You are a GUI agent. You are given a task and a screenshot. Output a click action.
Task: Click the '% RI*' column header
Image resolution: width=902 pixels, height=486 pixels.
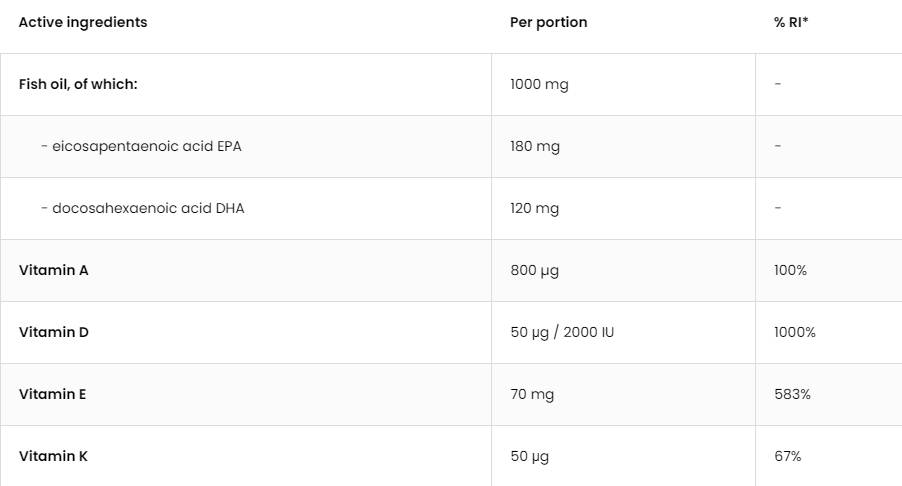[x=791, y=23]
